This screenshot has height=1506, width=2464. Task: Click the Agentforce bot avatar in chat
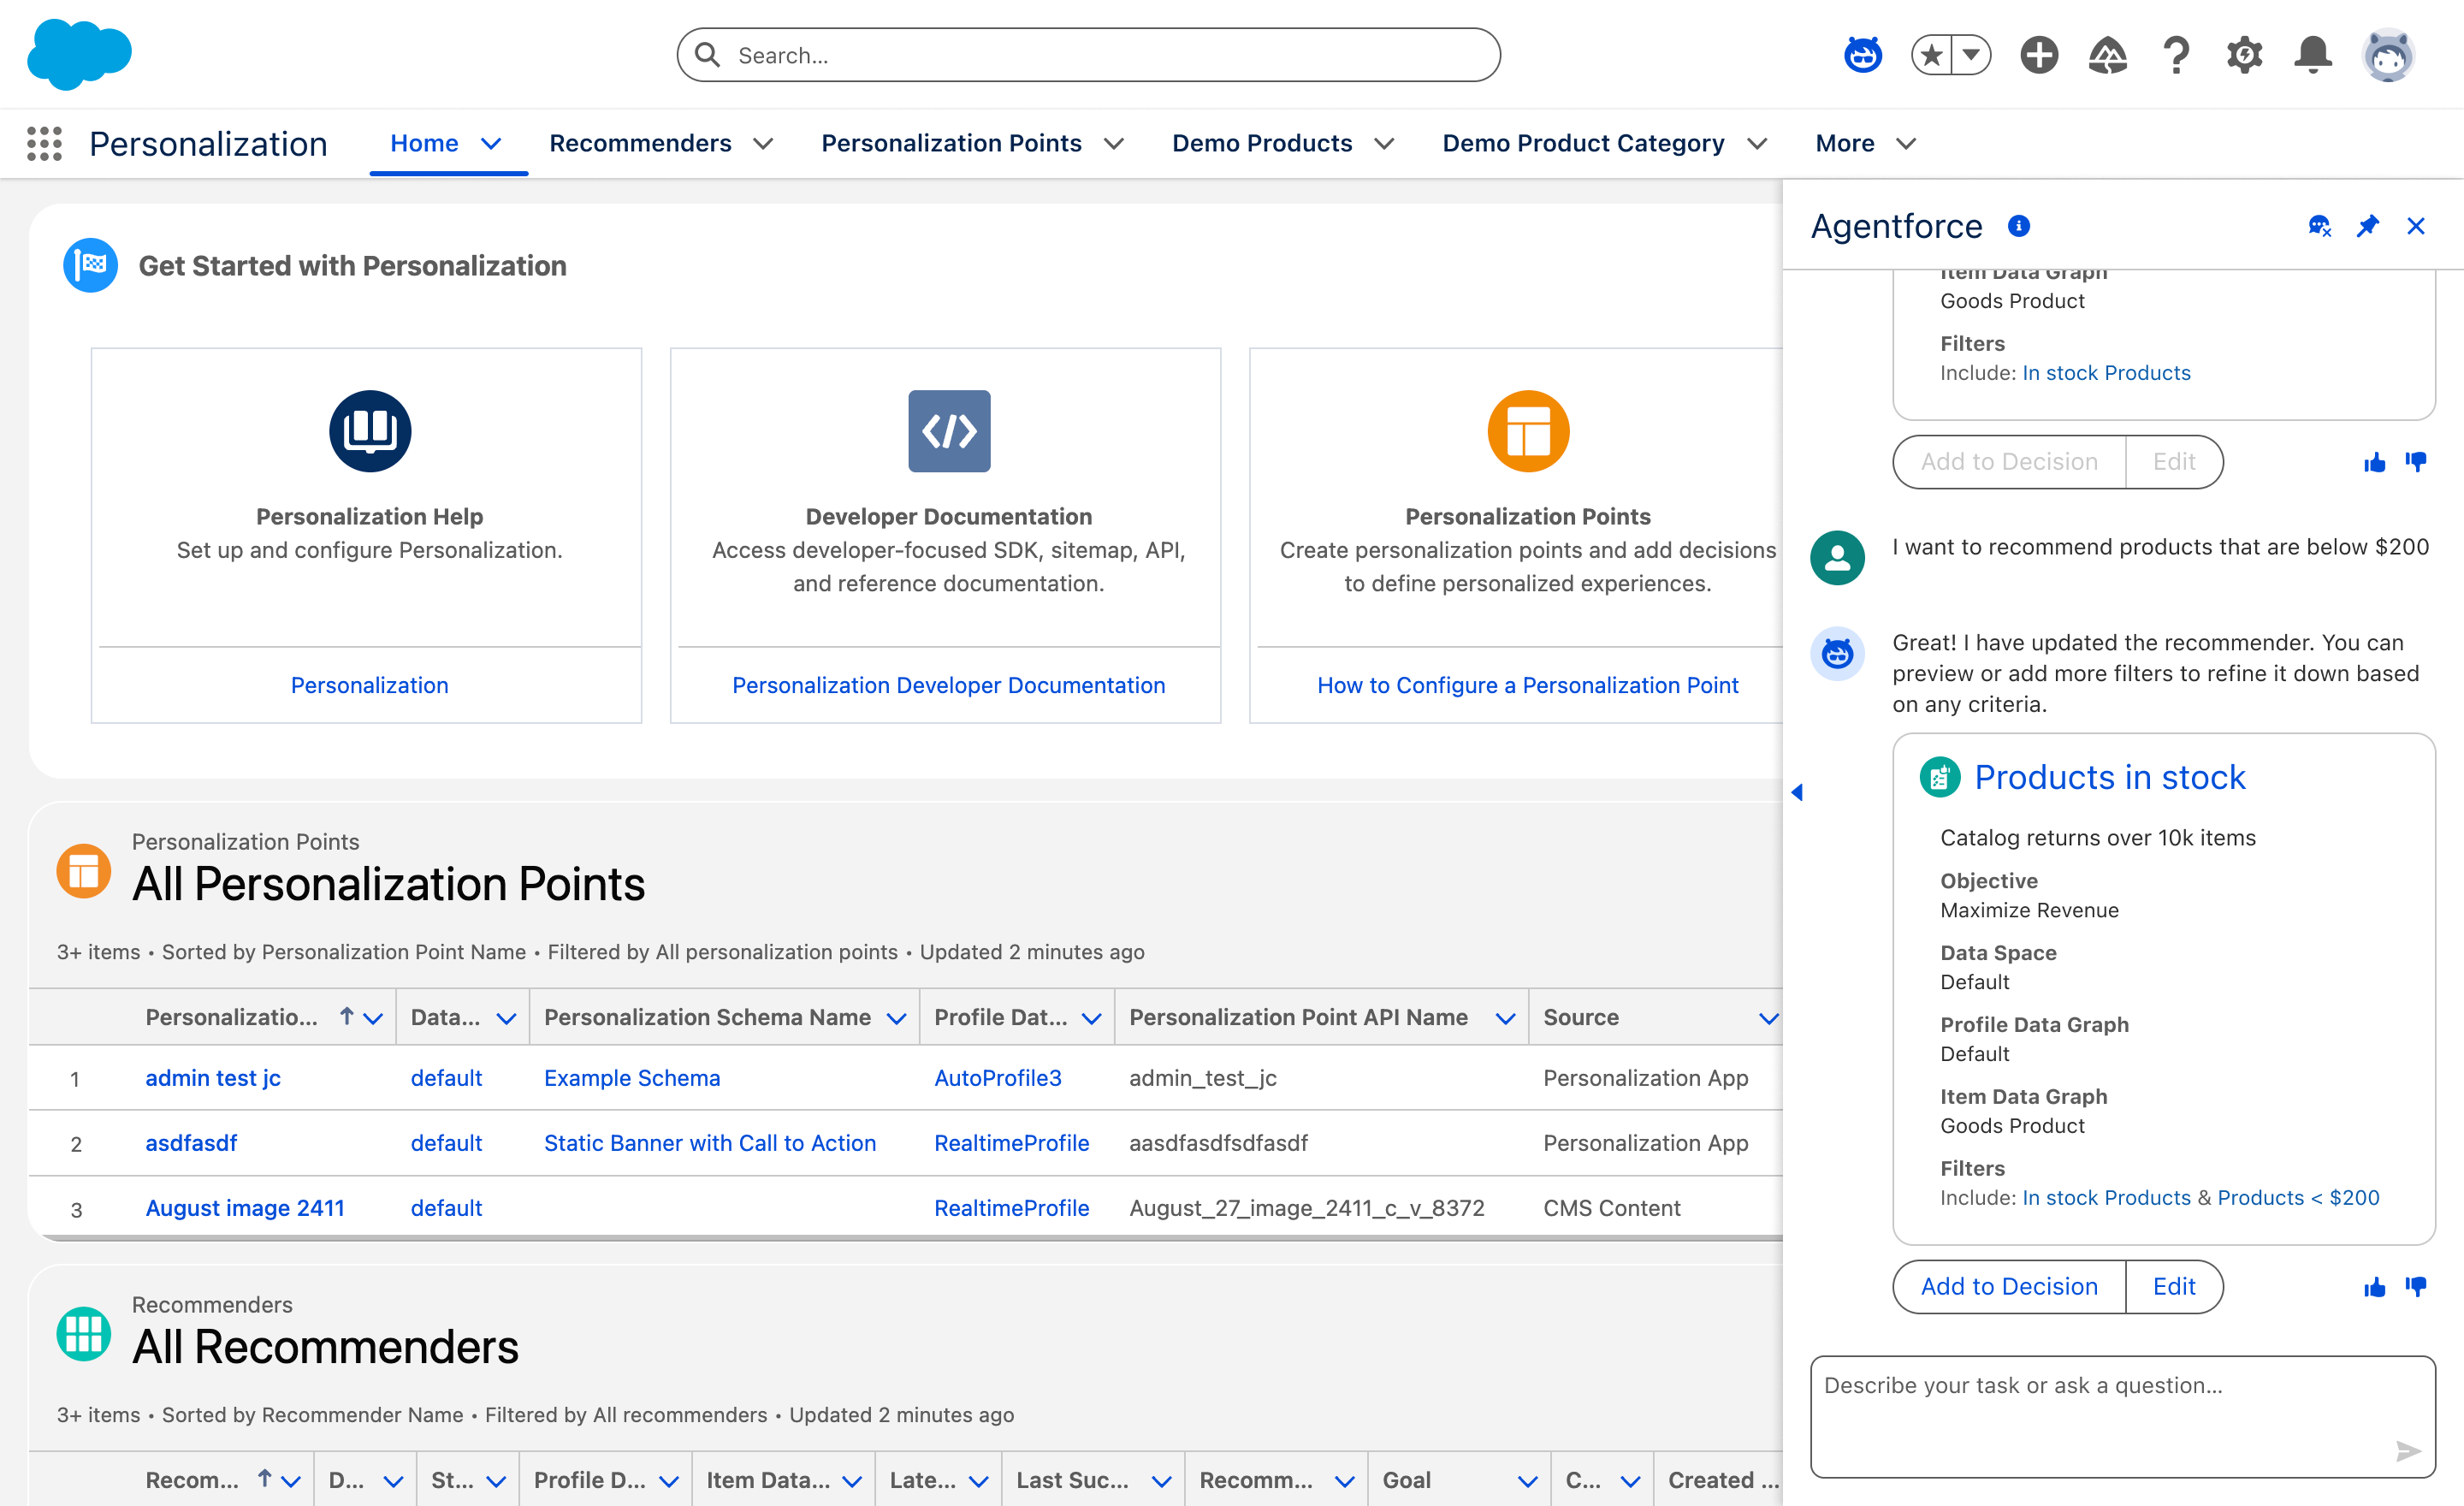pyautogui.click(x=1837, y=654)
